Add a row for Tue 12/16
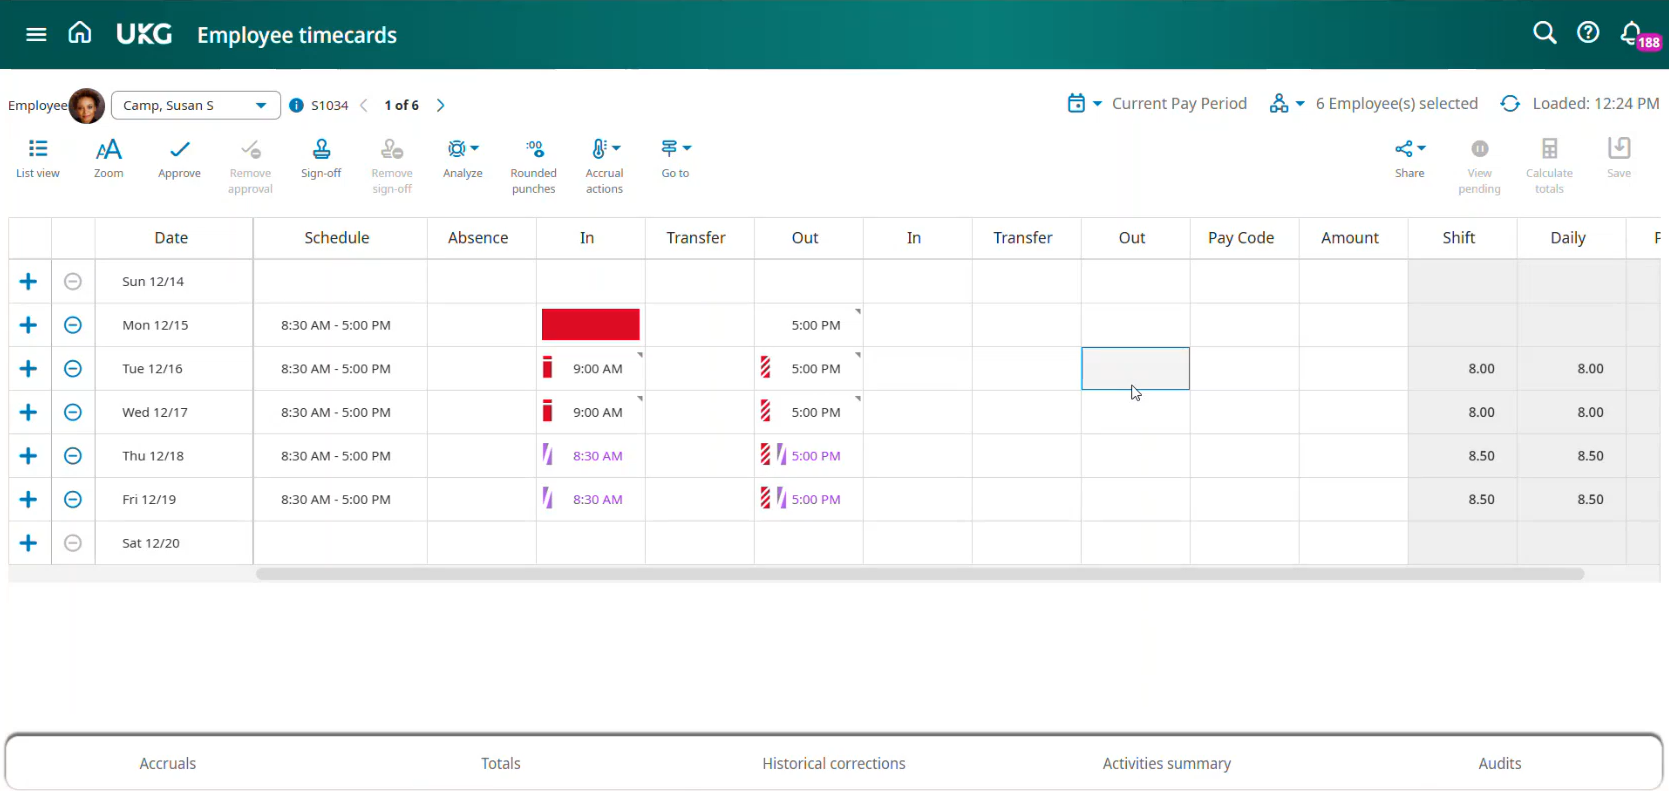 point(28,369)
